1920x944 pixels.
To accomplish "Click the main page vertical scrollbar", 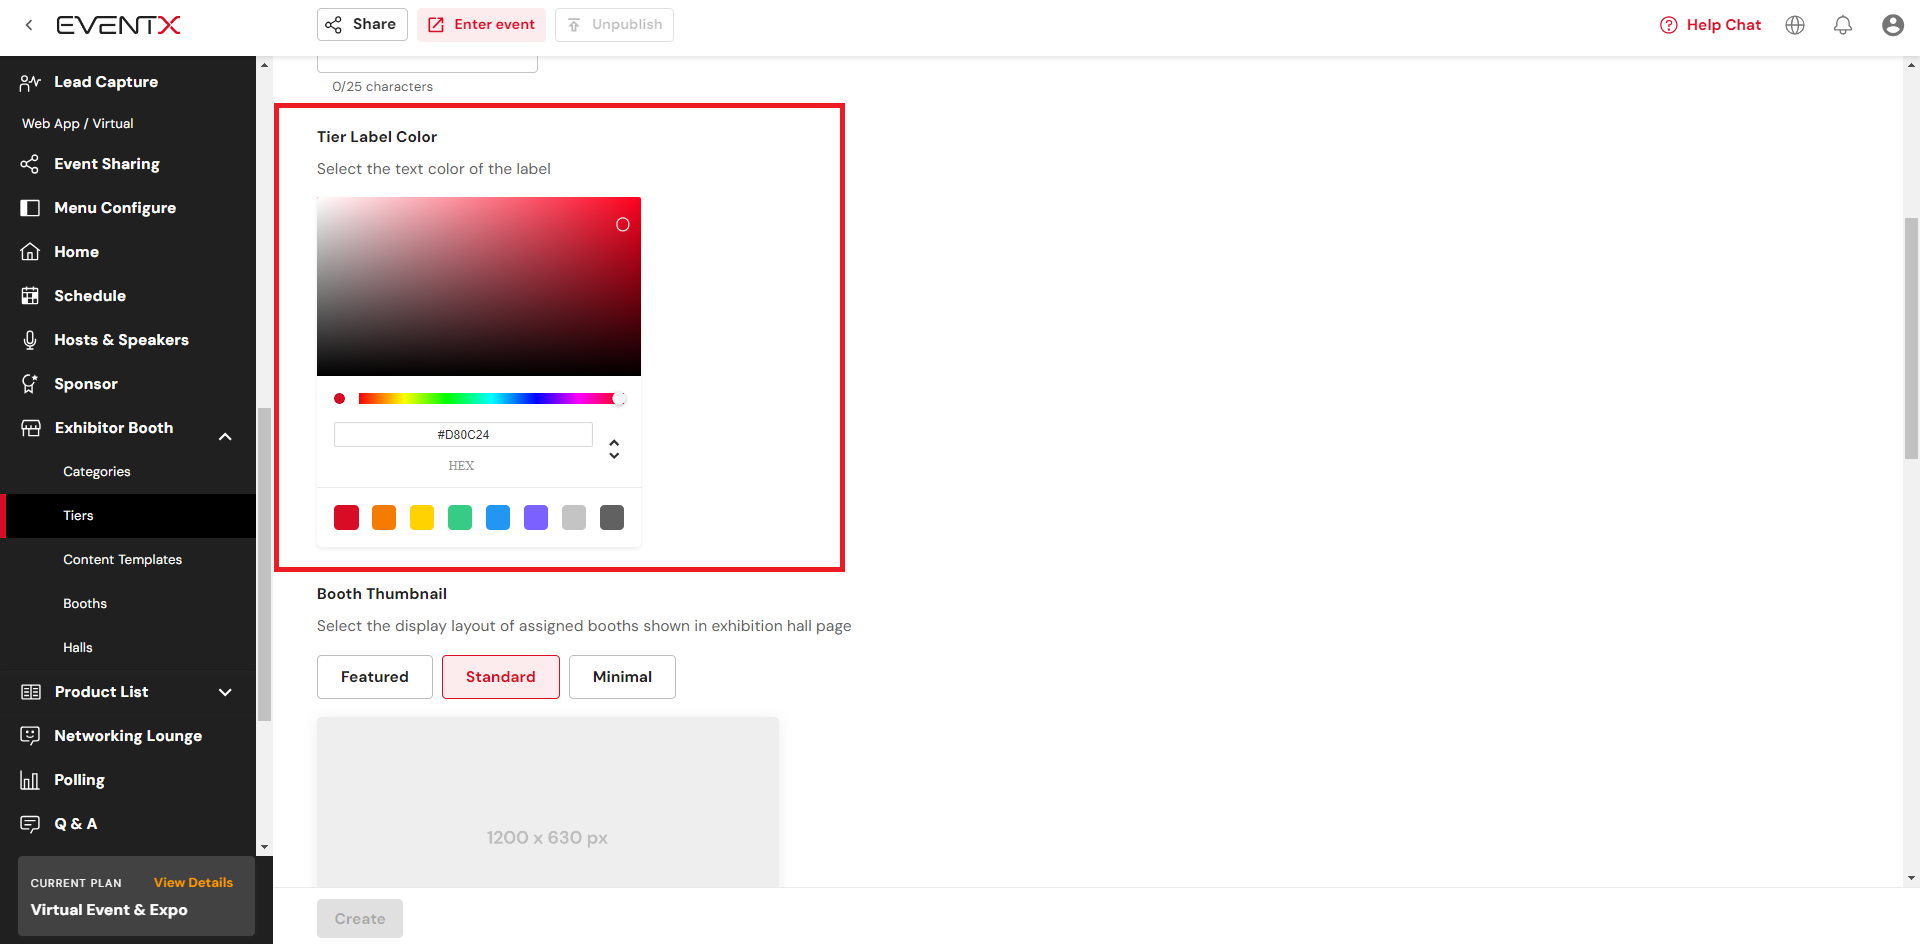I will point(1911,338).
